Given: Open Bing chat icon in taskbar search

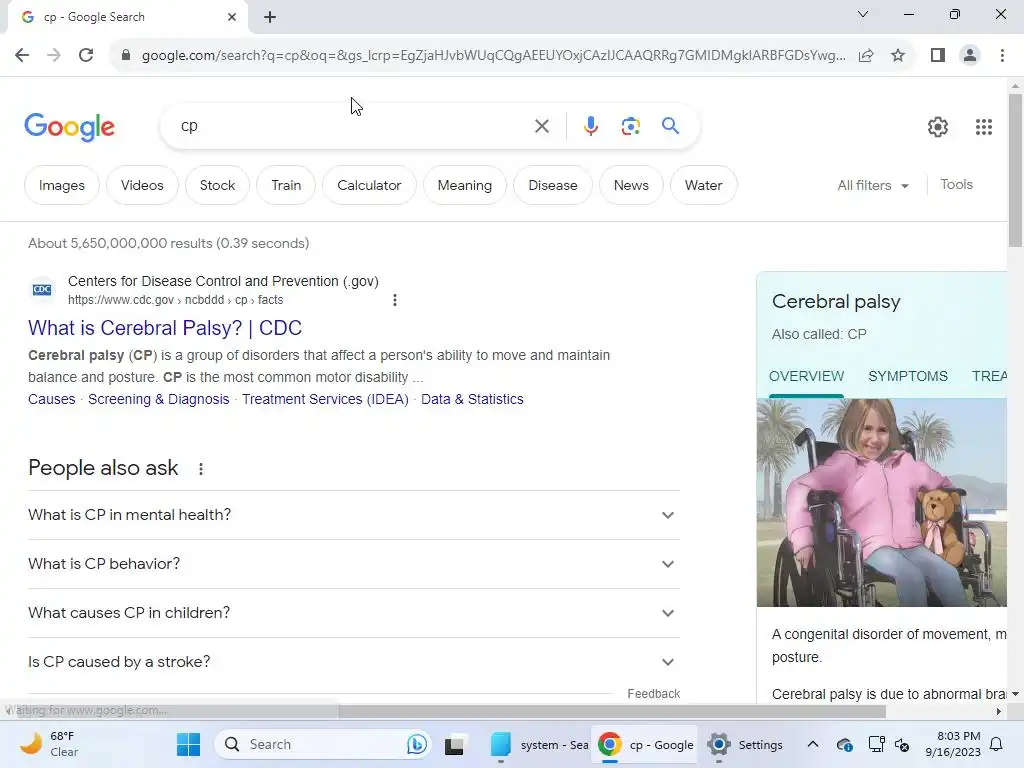Looking at the screenshot, I should pyautogui.click(x=416, y=744).
